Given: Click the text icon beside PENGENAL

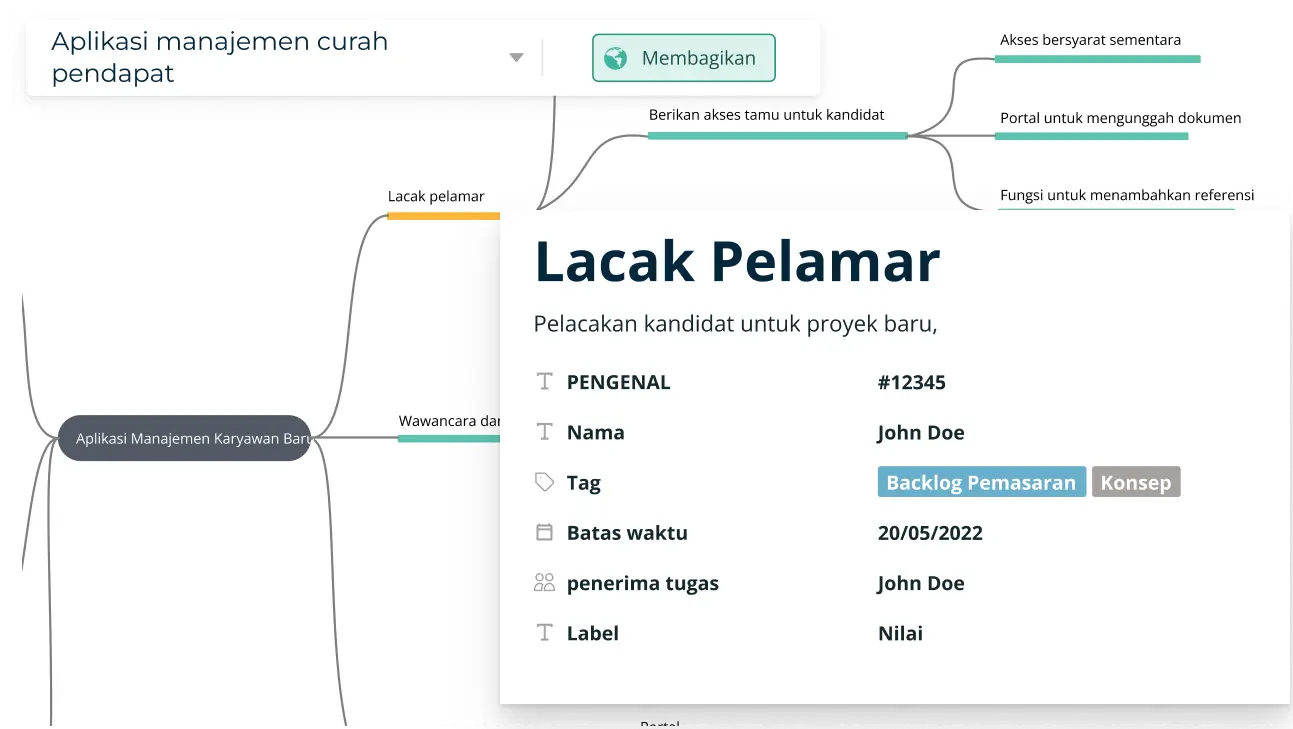Looking at the screenshot, I should (544, 382).
